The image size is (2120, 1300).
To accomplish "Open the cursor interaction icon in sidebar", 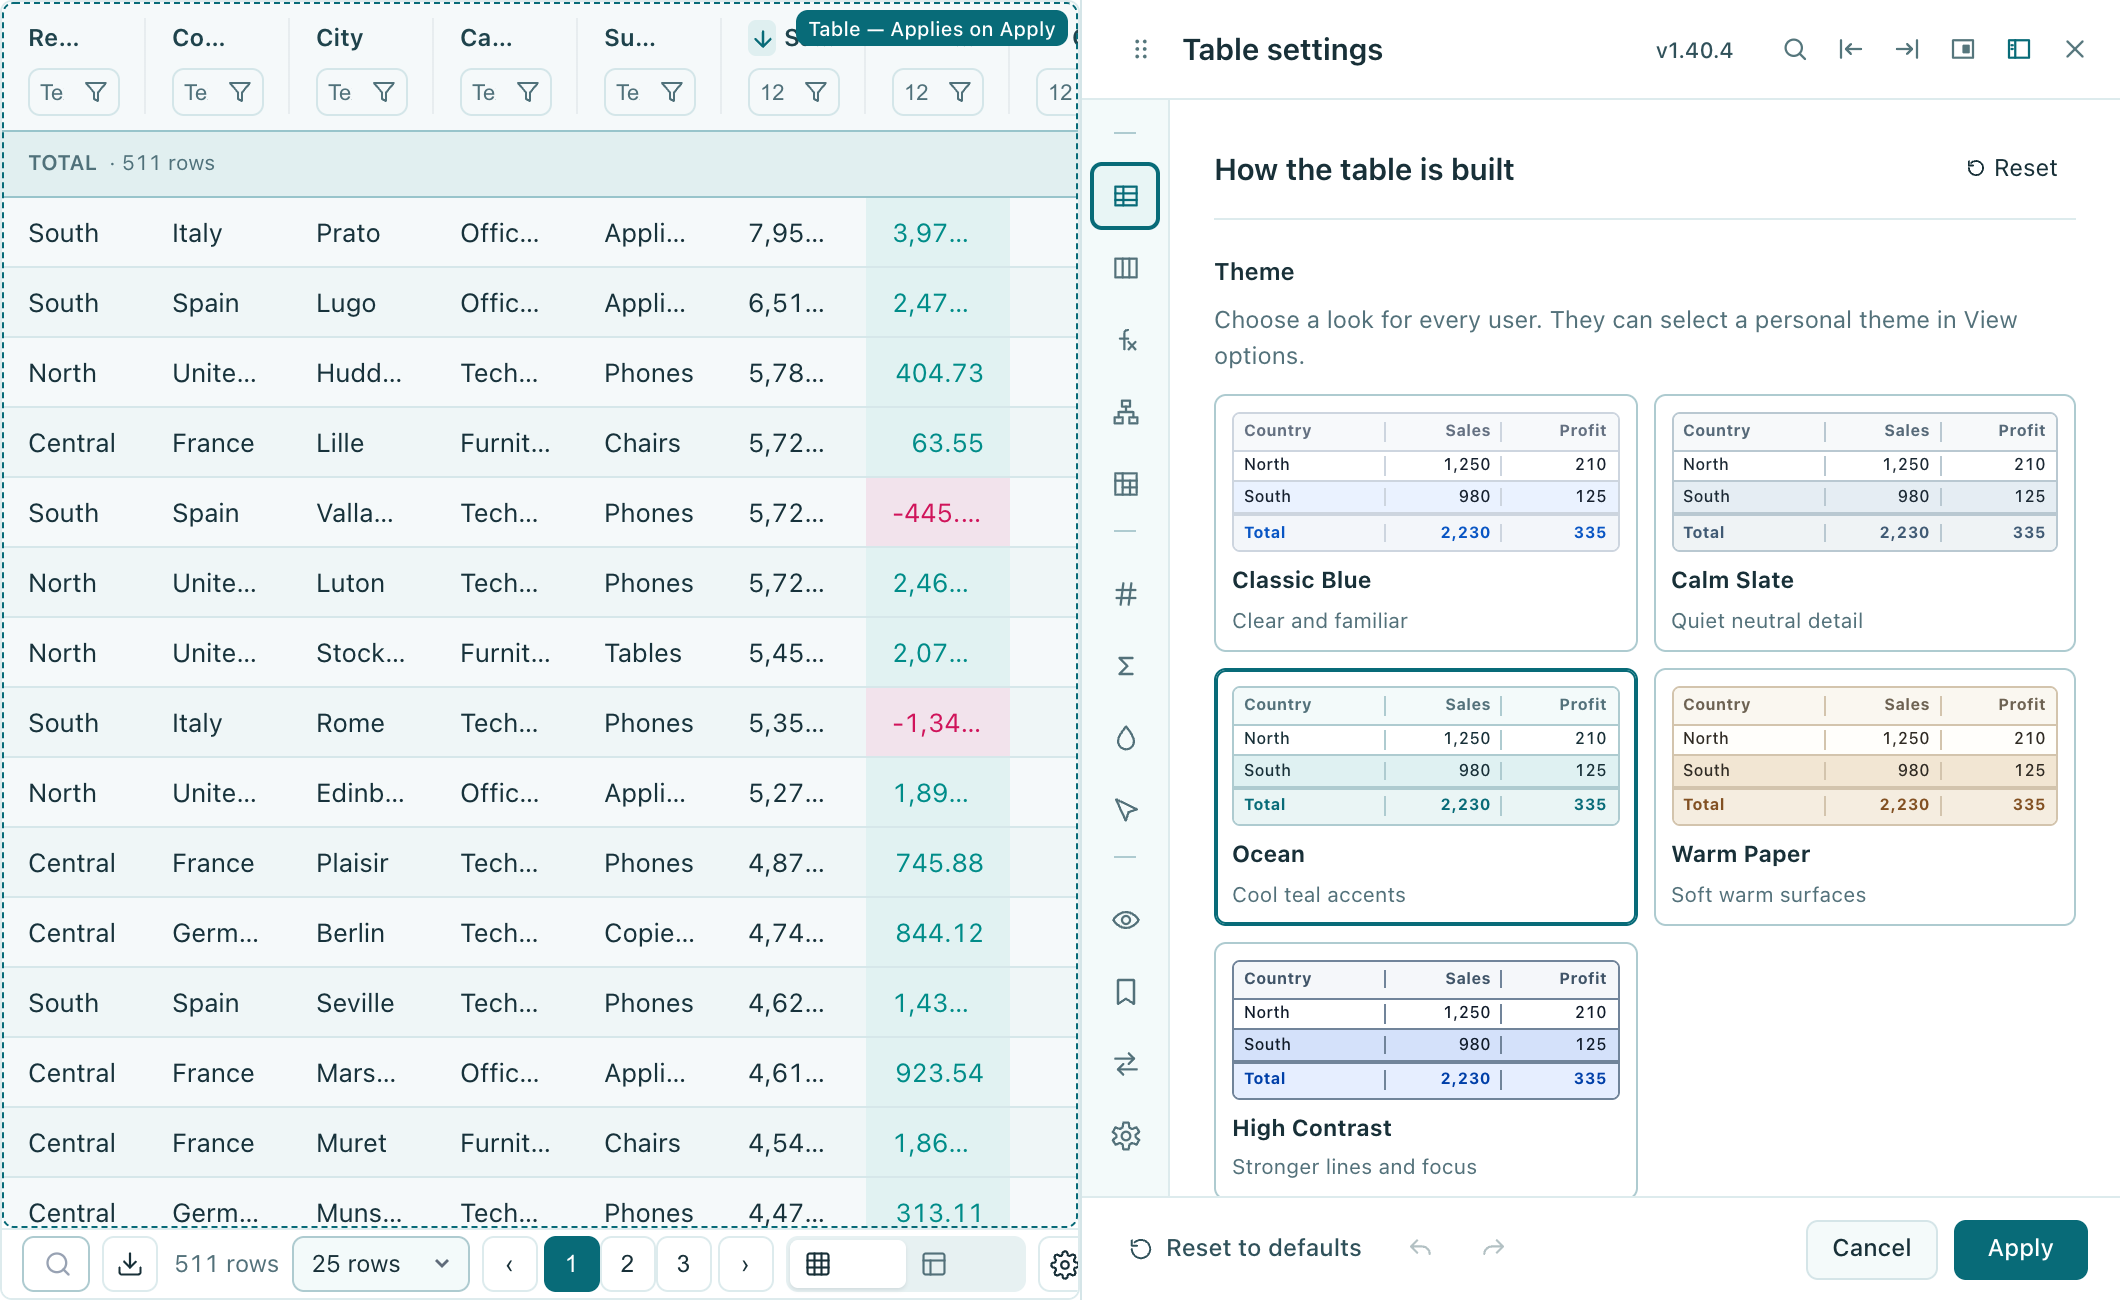I will click(1125, 810).
